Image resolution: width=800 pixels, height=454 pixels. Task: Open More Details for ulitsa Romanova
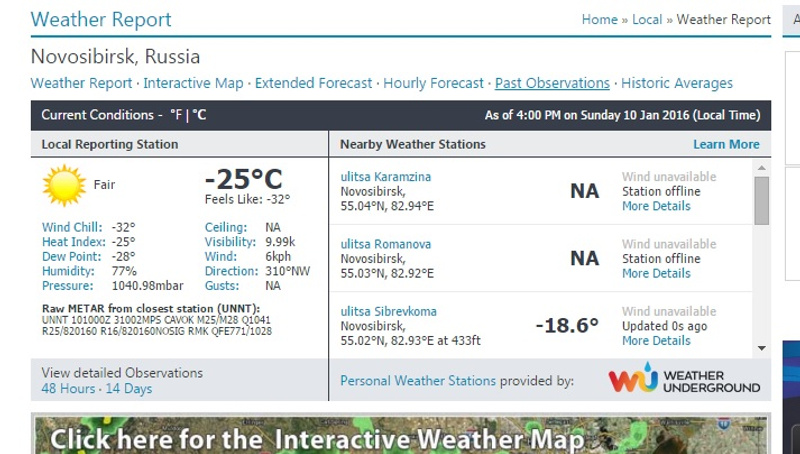tap(656, 273)
